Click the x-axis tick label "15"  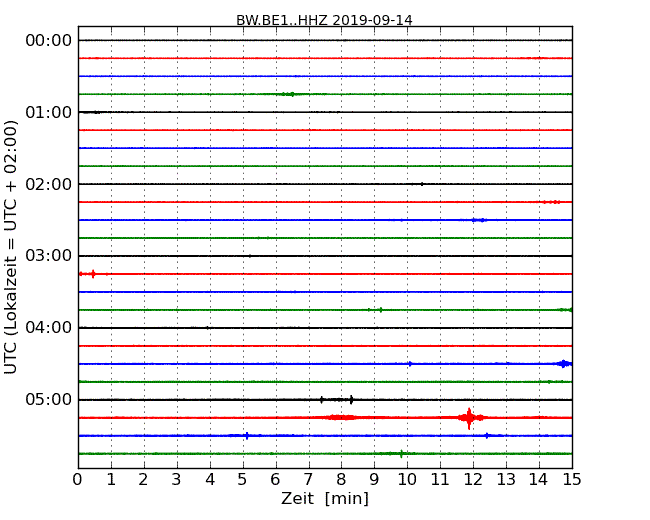(x=572, y=480)
